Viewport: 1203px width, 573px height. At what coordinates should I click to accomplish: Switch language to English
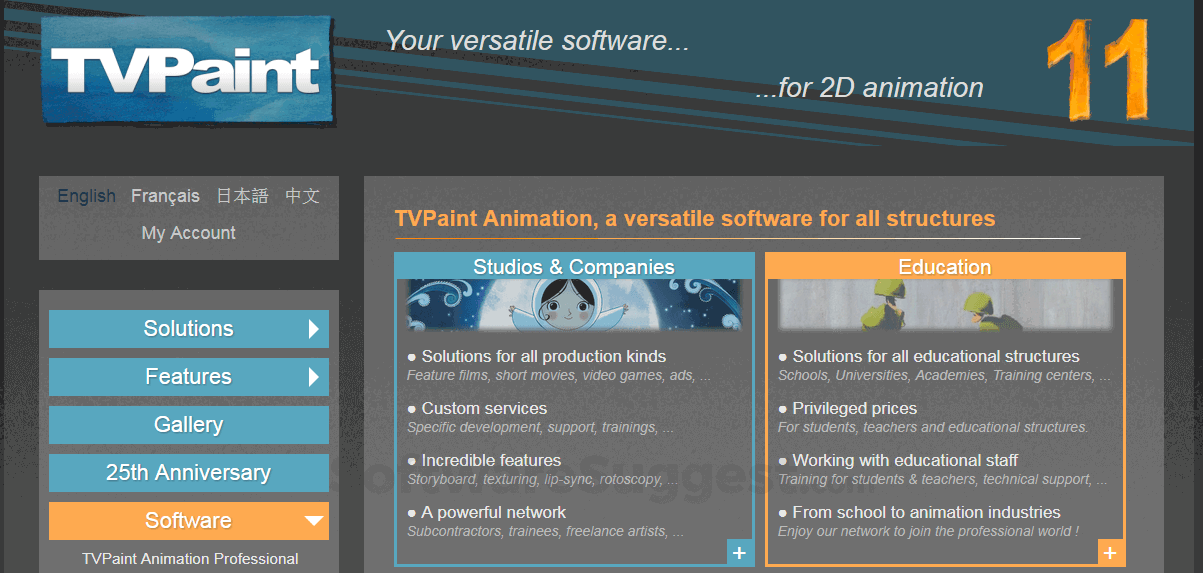click(87, 196)
